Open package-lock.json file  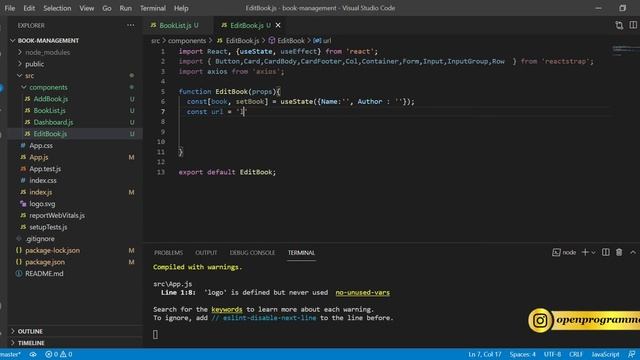coord(52,250)
